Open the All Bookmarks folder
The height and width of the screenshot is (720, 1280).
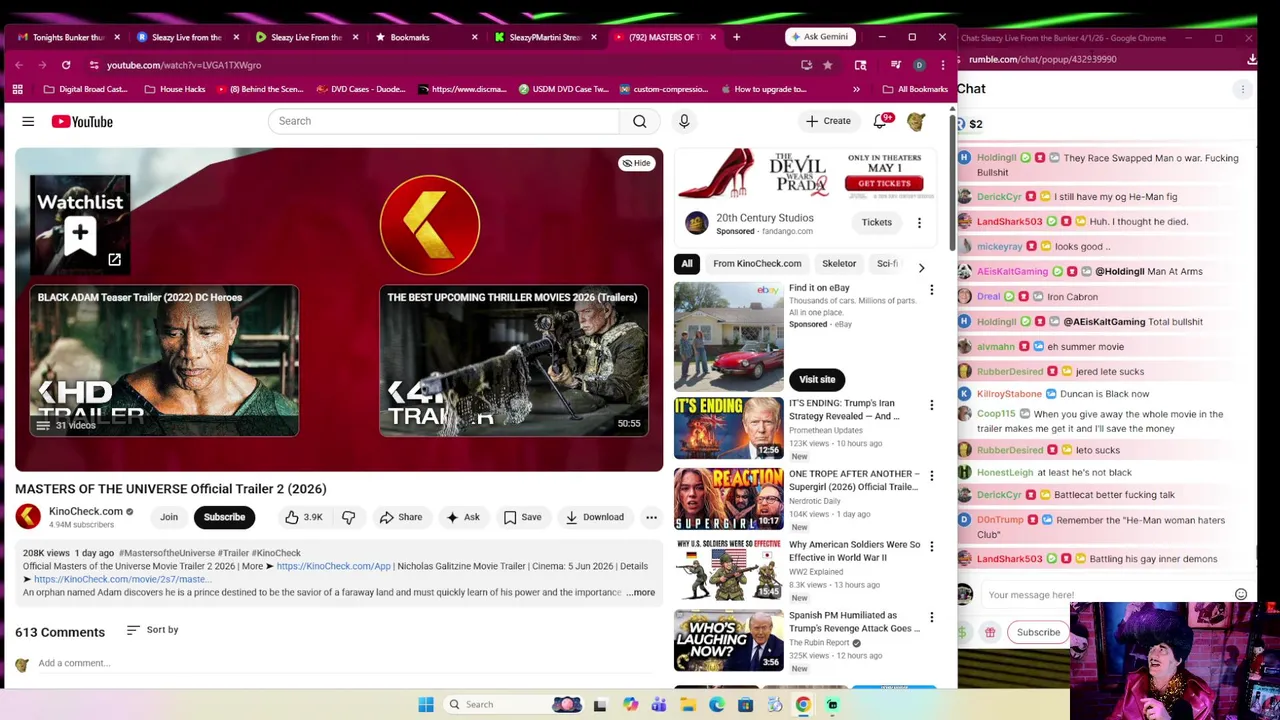click(914, 89)
